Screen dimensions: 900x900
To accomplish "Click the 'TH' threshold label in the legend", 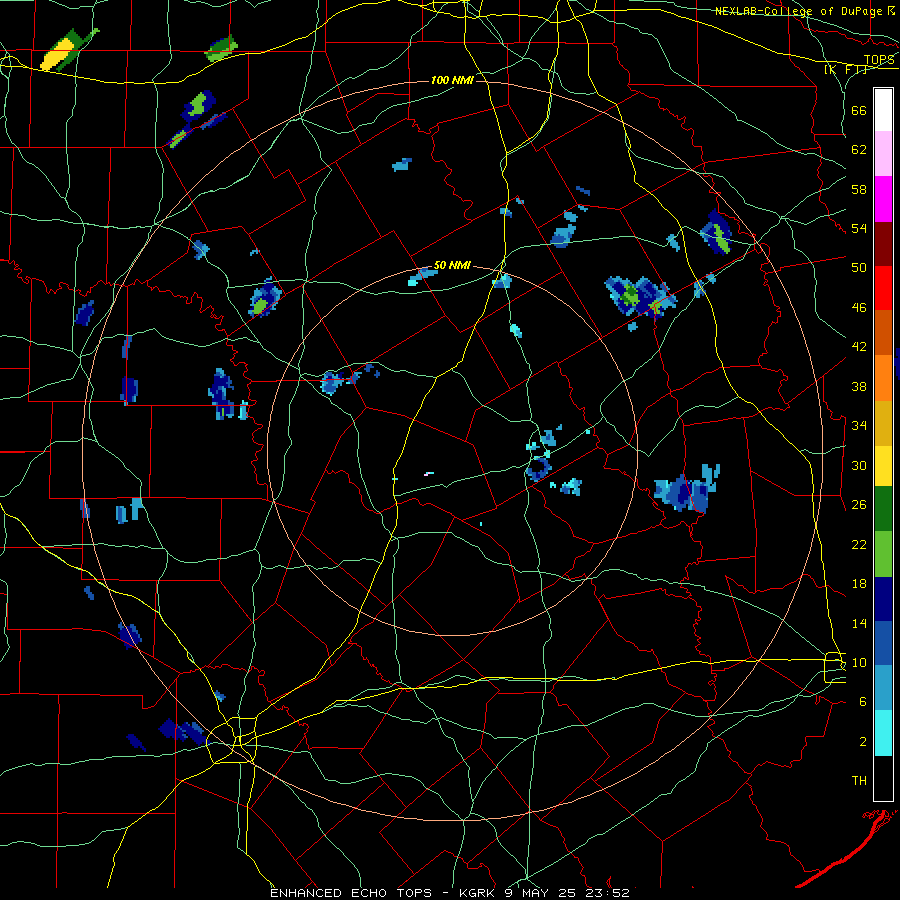I will pos(859,781).
